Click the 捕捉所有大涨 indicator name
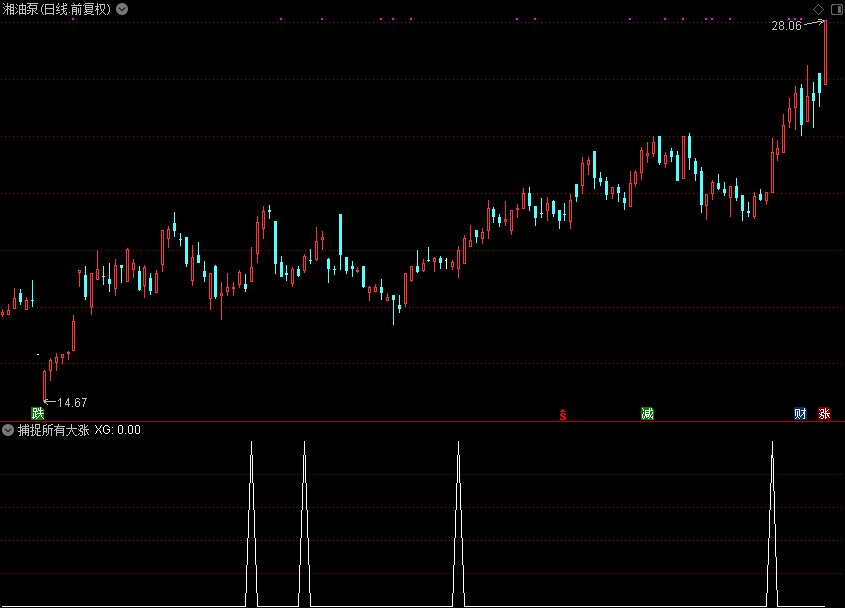This screenshot has height=608, width=845. tap(53, 430)
